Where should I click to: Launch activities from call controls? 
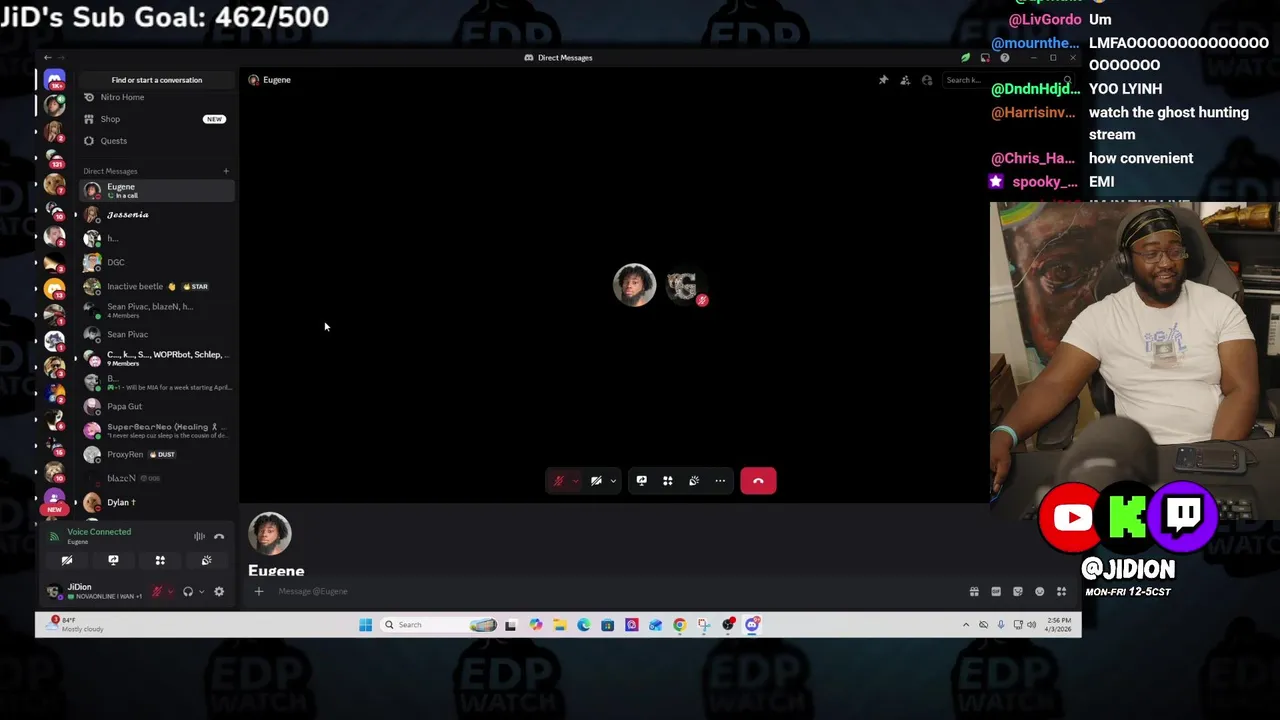[668, 481]
